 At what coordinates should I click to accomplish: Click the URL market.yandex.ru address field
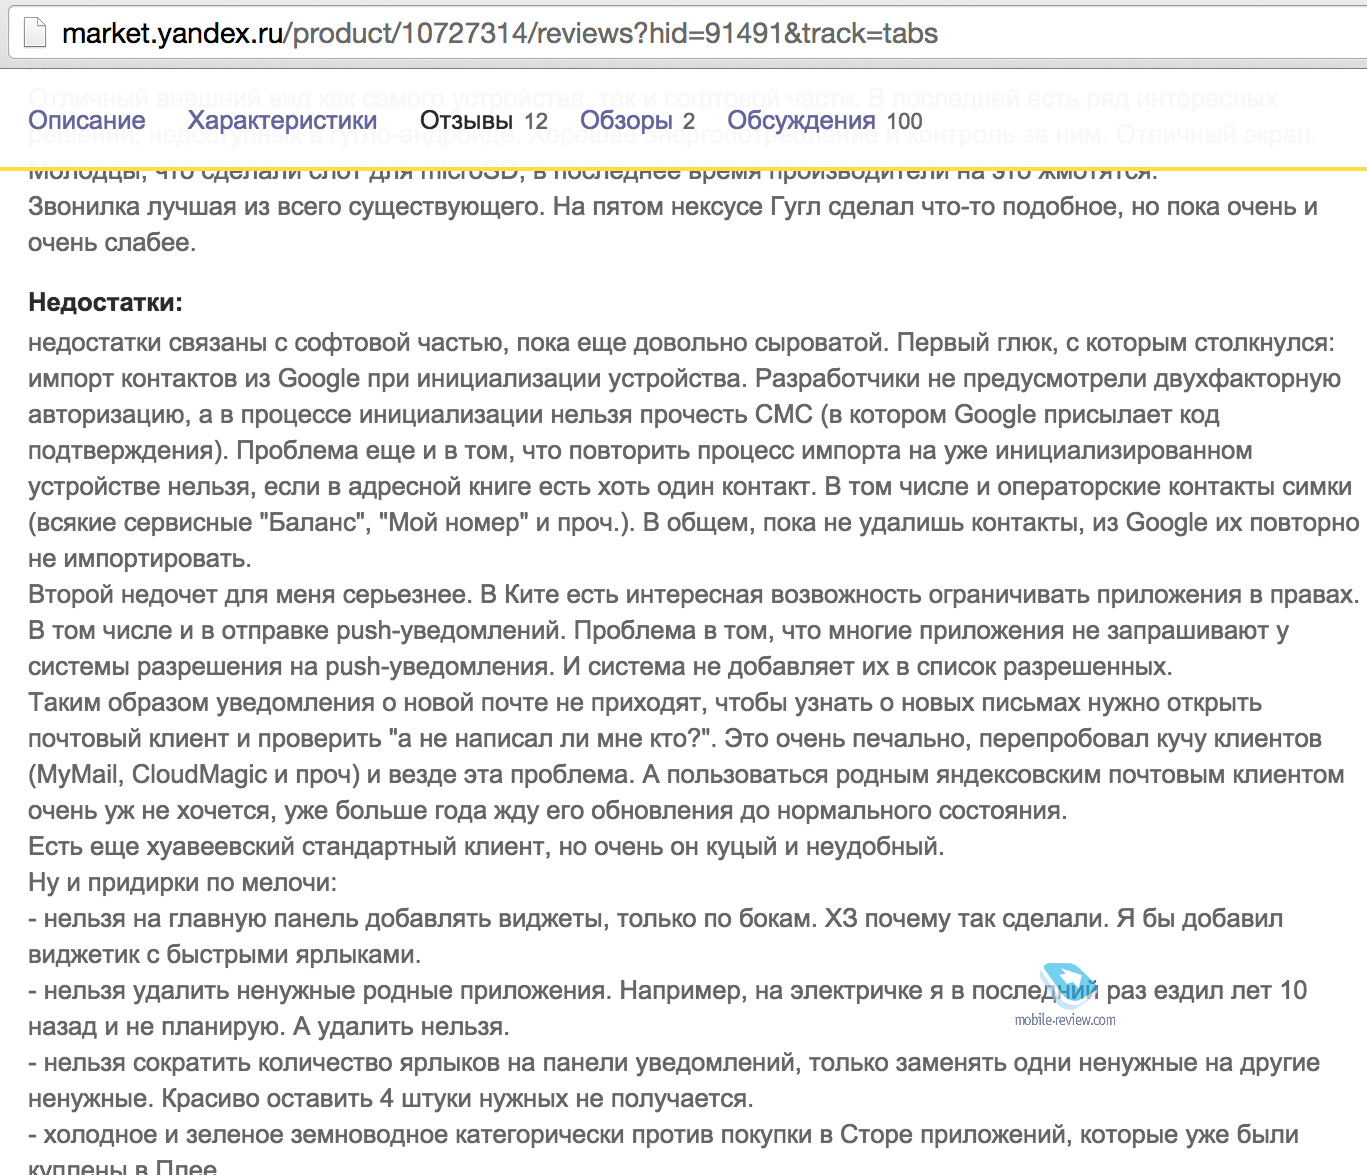(500, 34)
